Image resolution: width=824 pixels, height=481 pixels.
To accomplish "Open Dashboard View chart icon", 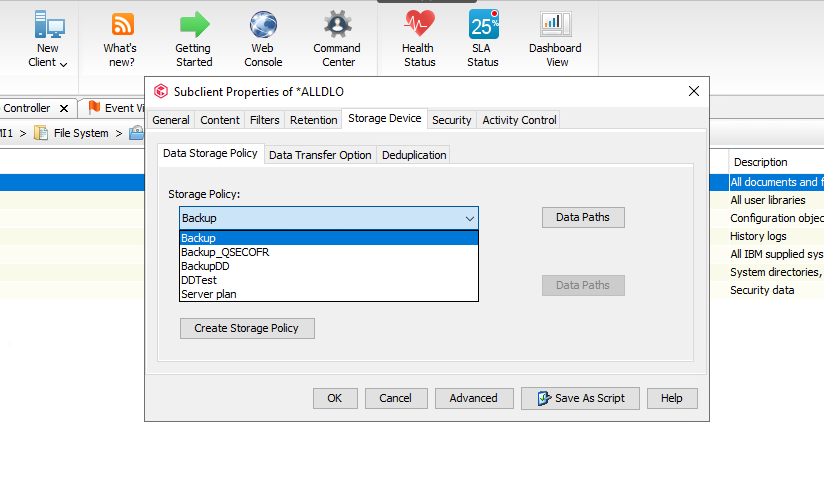I will pyautogui.click(x=555, y=24).
